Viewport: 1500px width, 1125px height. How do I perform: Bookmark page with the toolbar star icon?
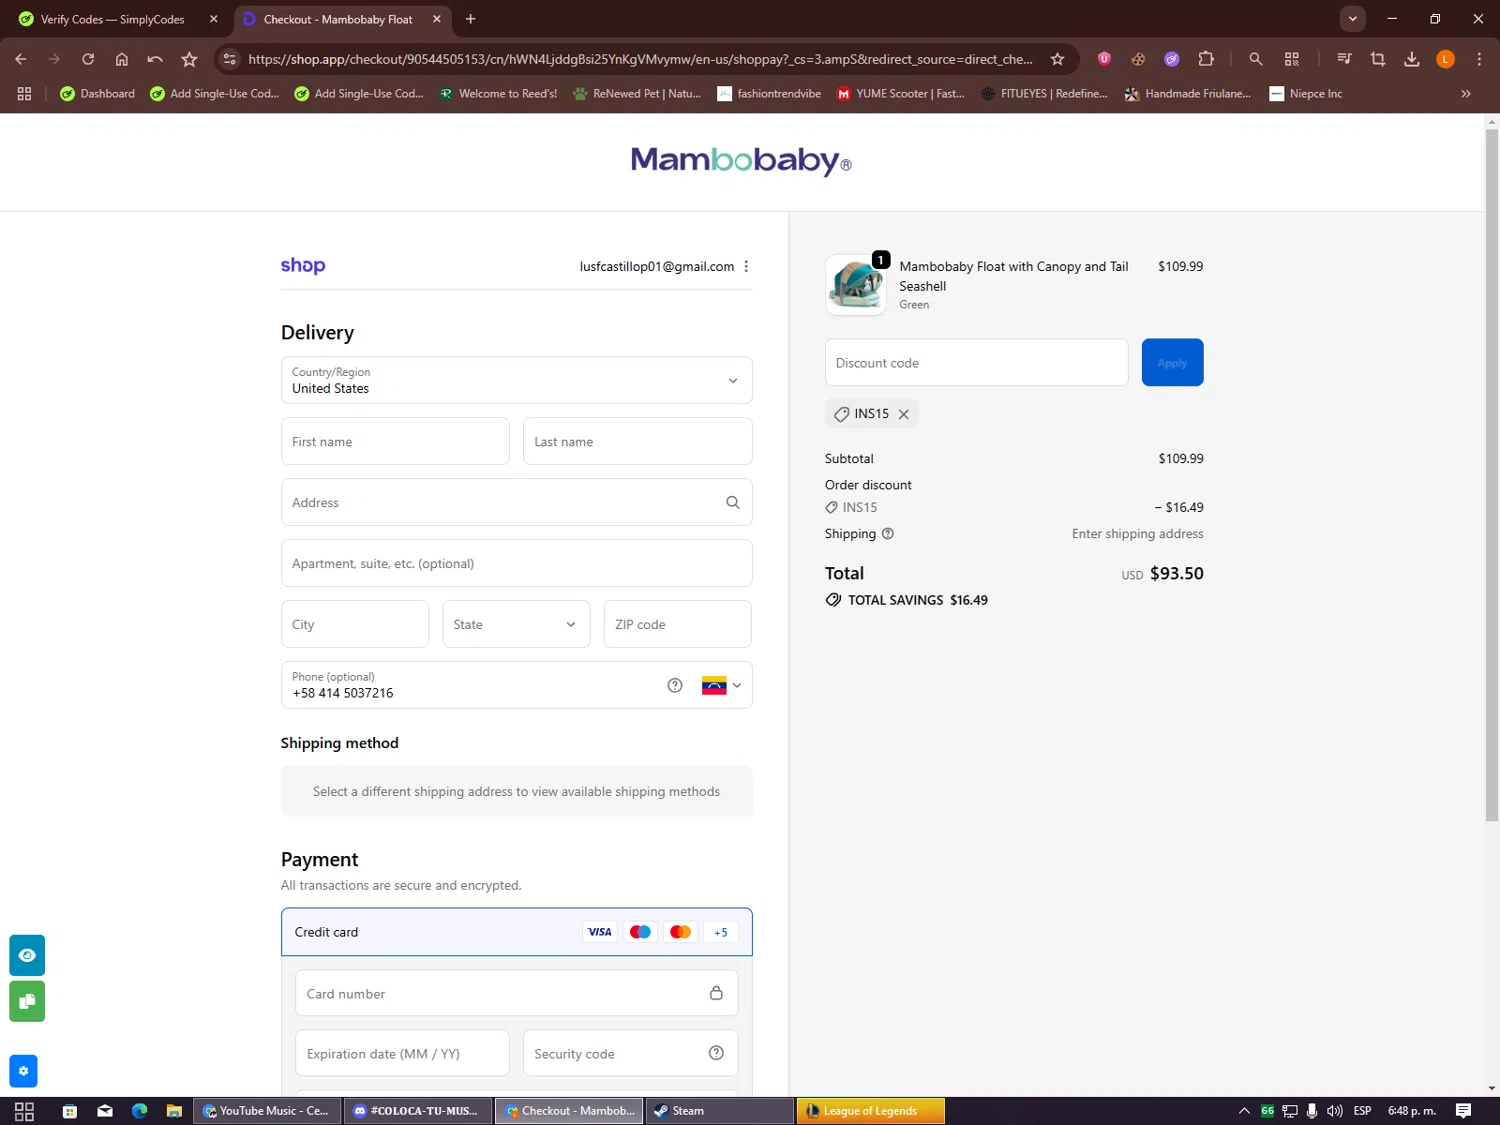pyautogui.click(x=189, y=59)
